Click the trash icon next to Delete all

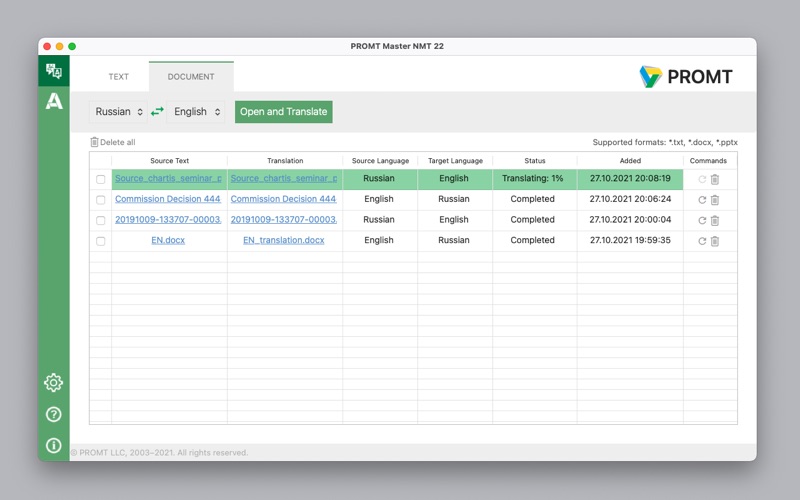point(94,142)
